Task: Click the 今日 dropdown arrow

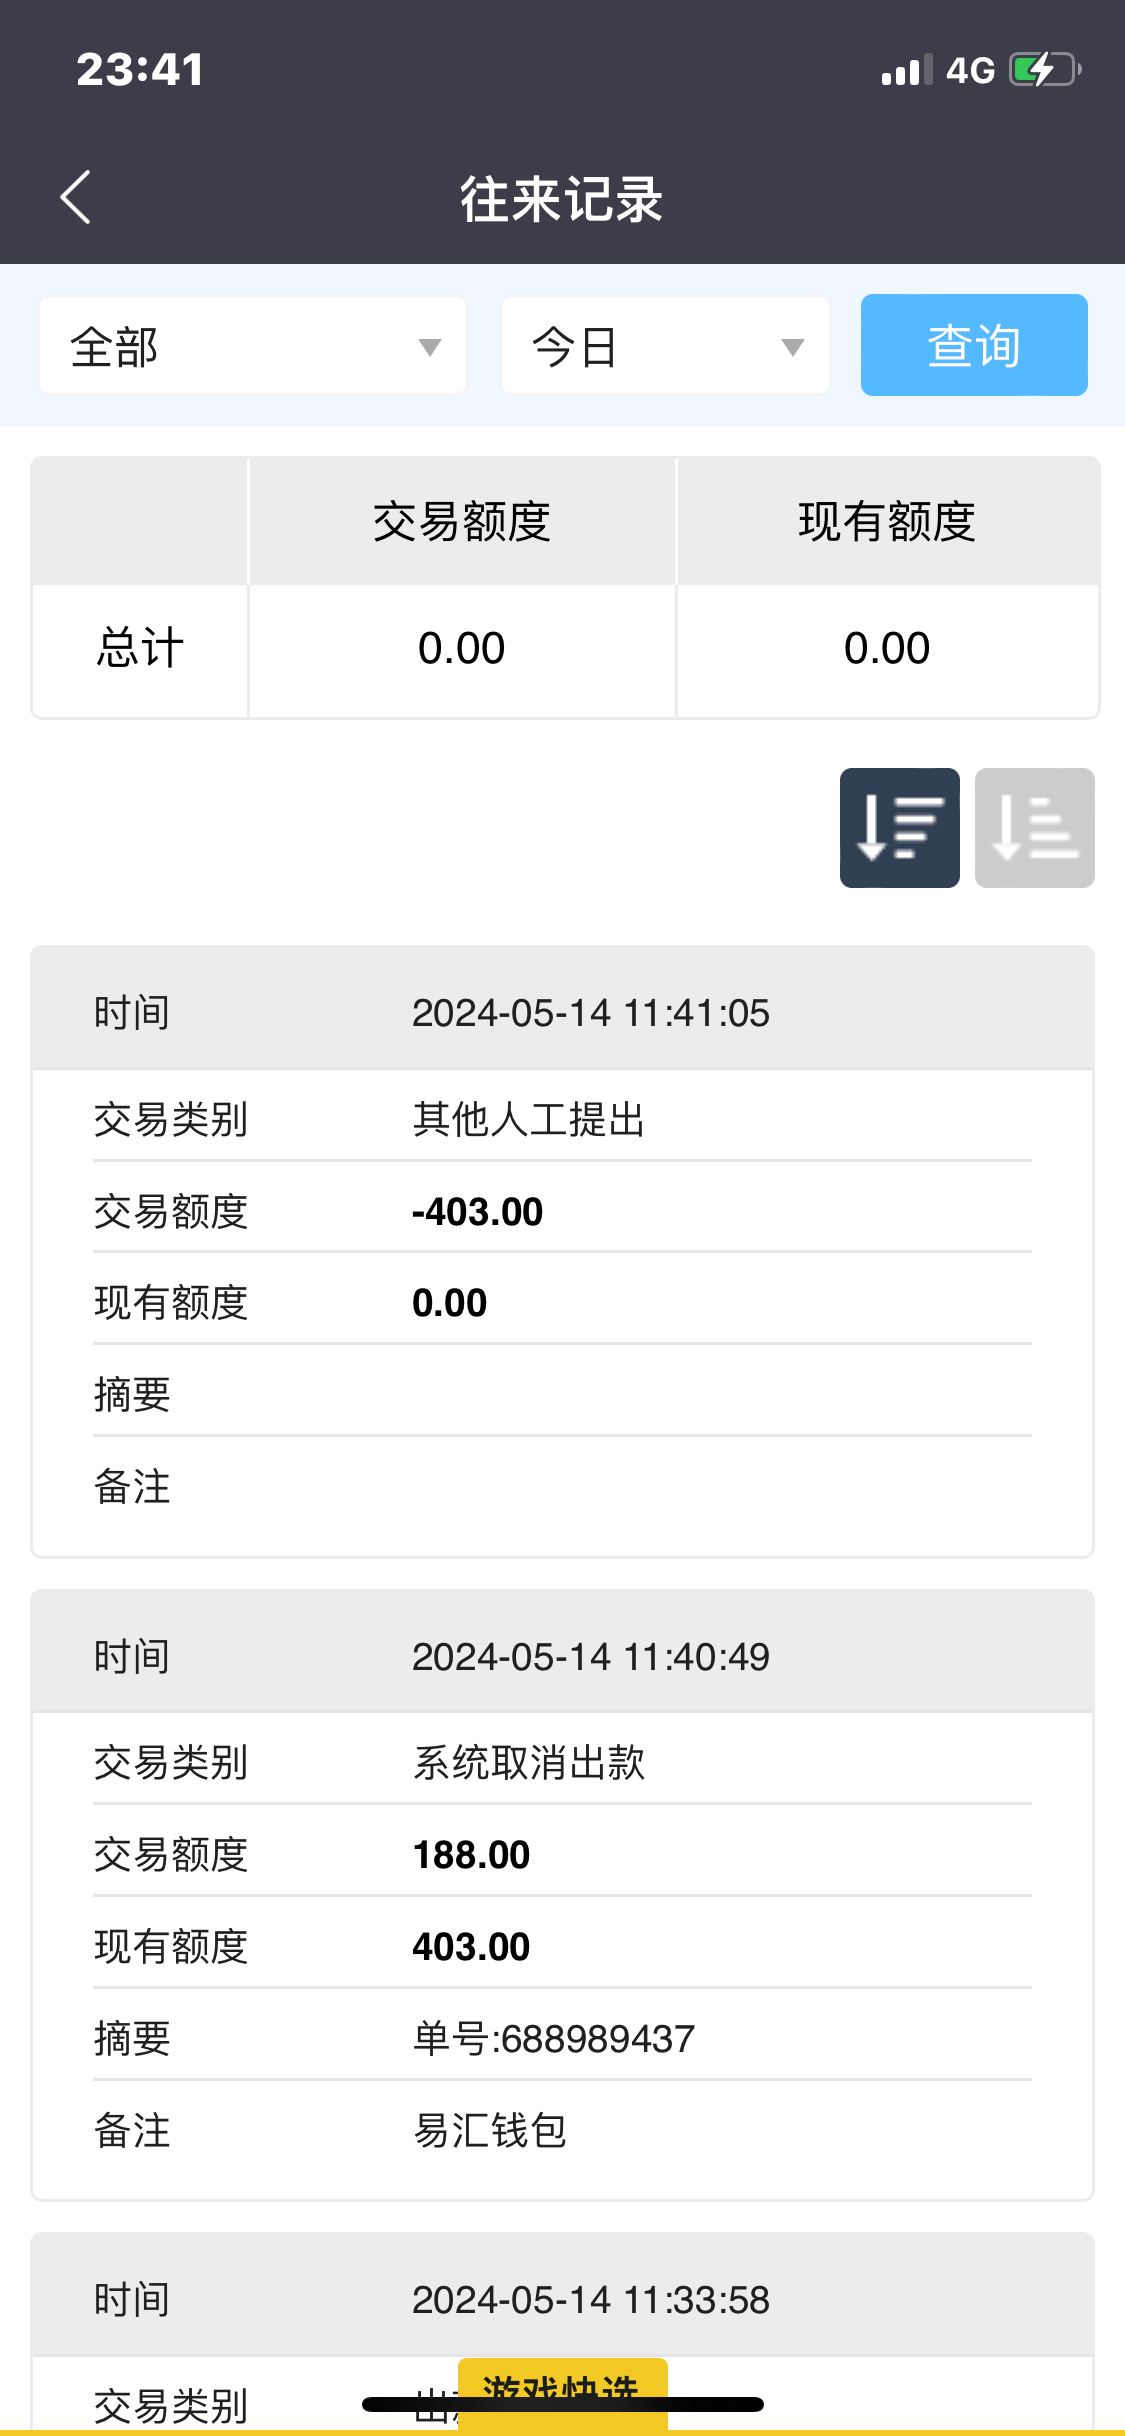Action: point(792,347)
